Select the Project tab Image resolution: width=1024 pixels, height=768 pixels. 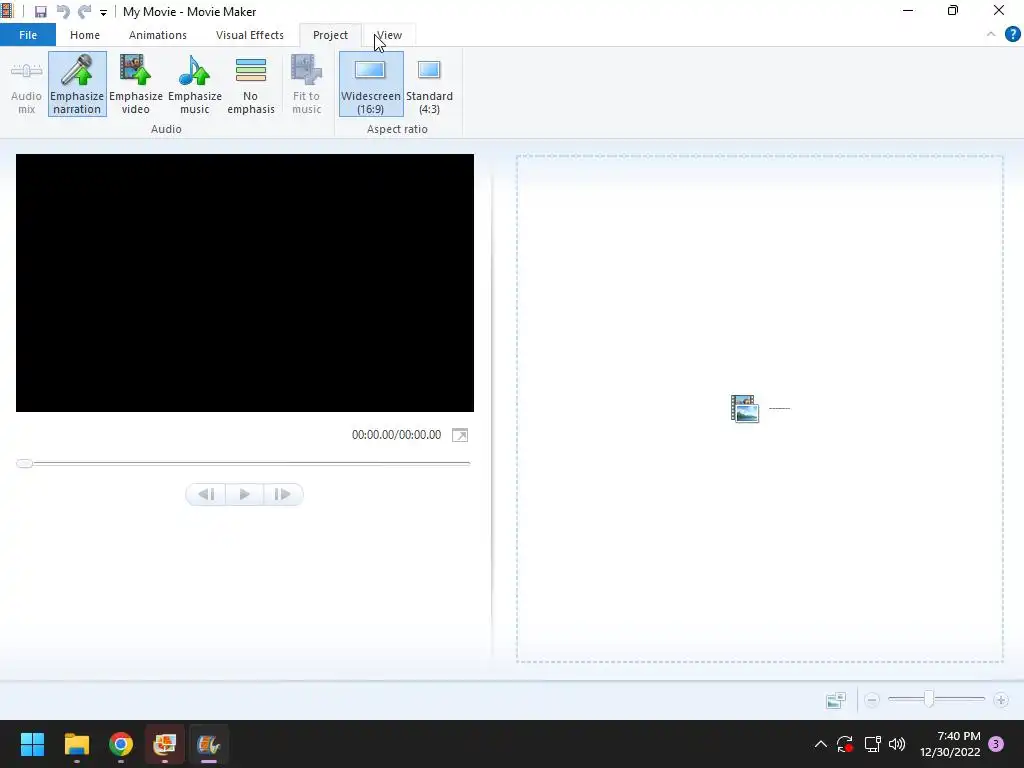point(330,35)
